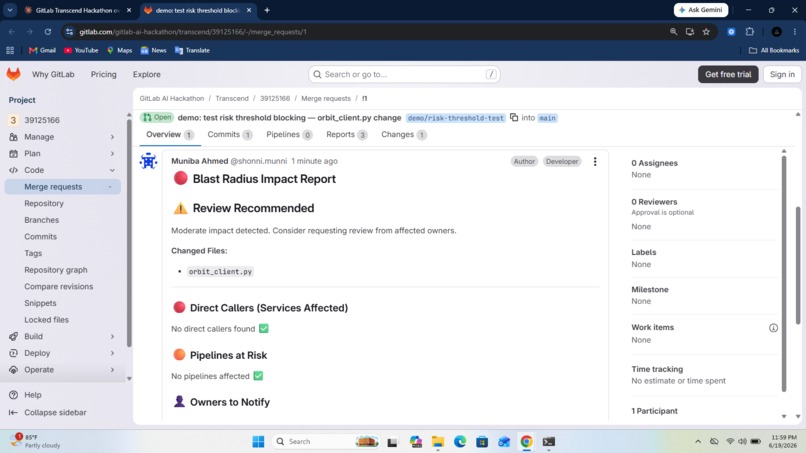Open terminal icon in taskbar
The image size is (806, 453).
pyautogui.click(x=548, y=442)
